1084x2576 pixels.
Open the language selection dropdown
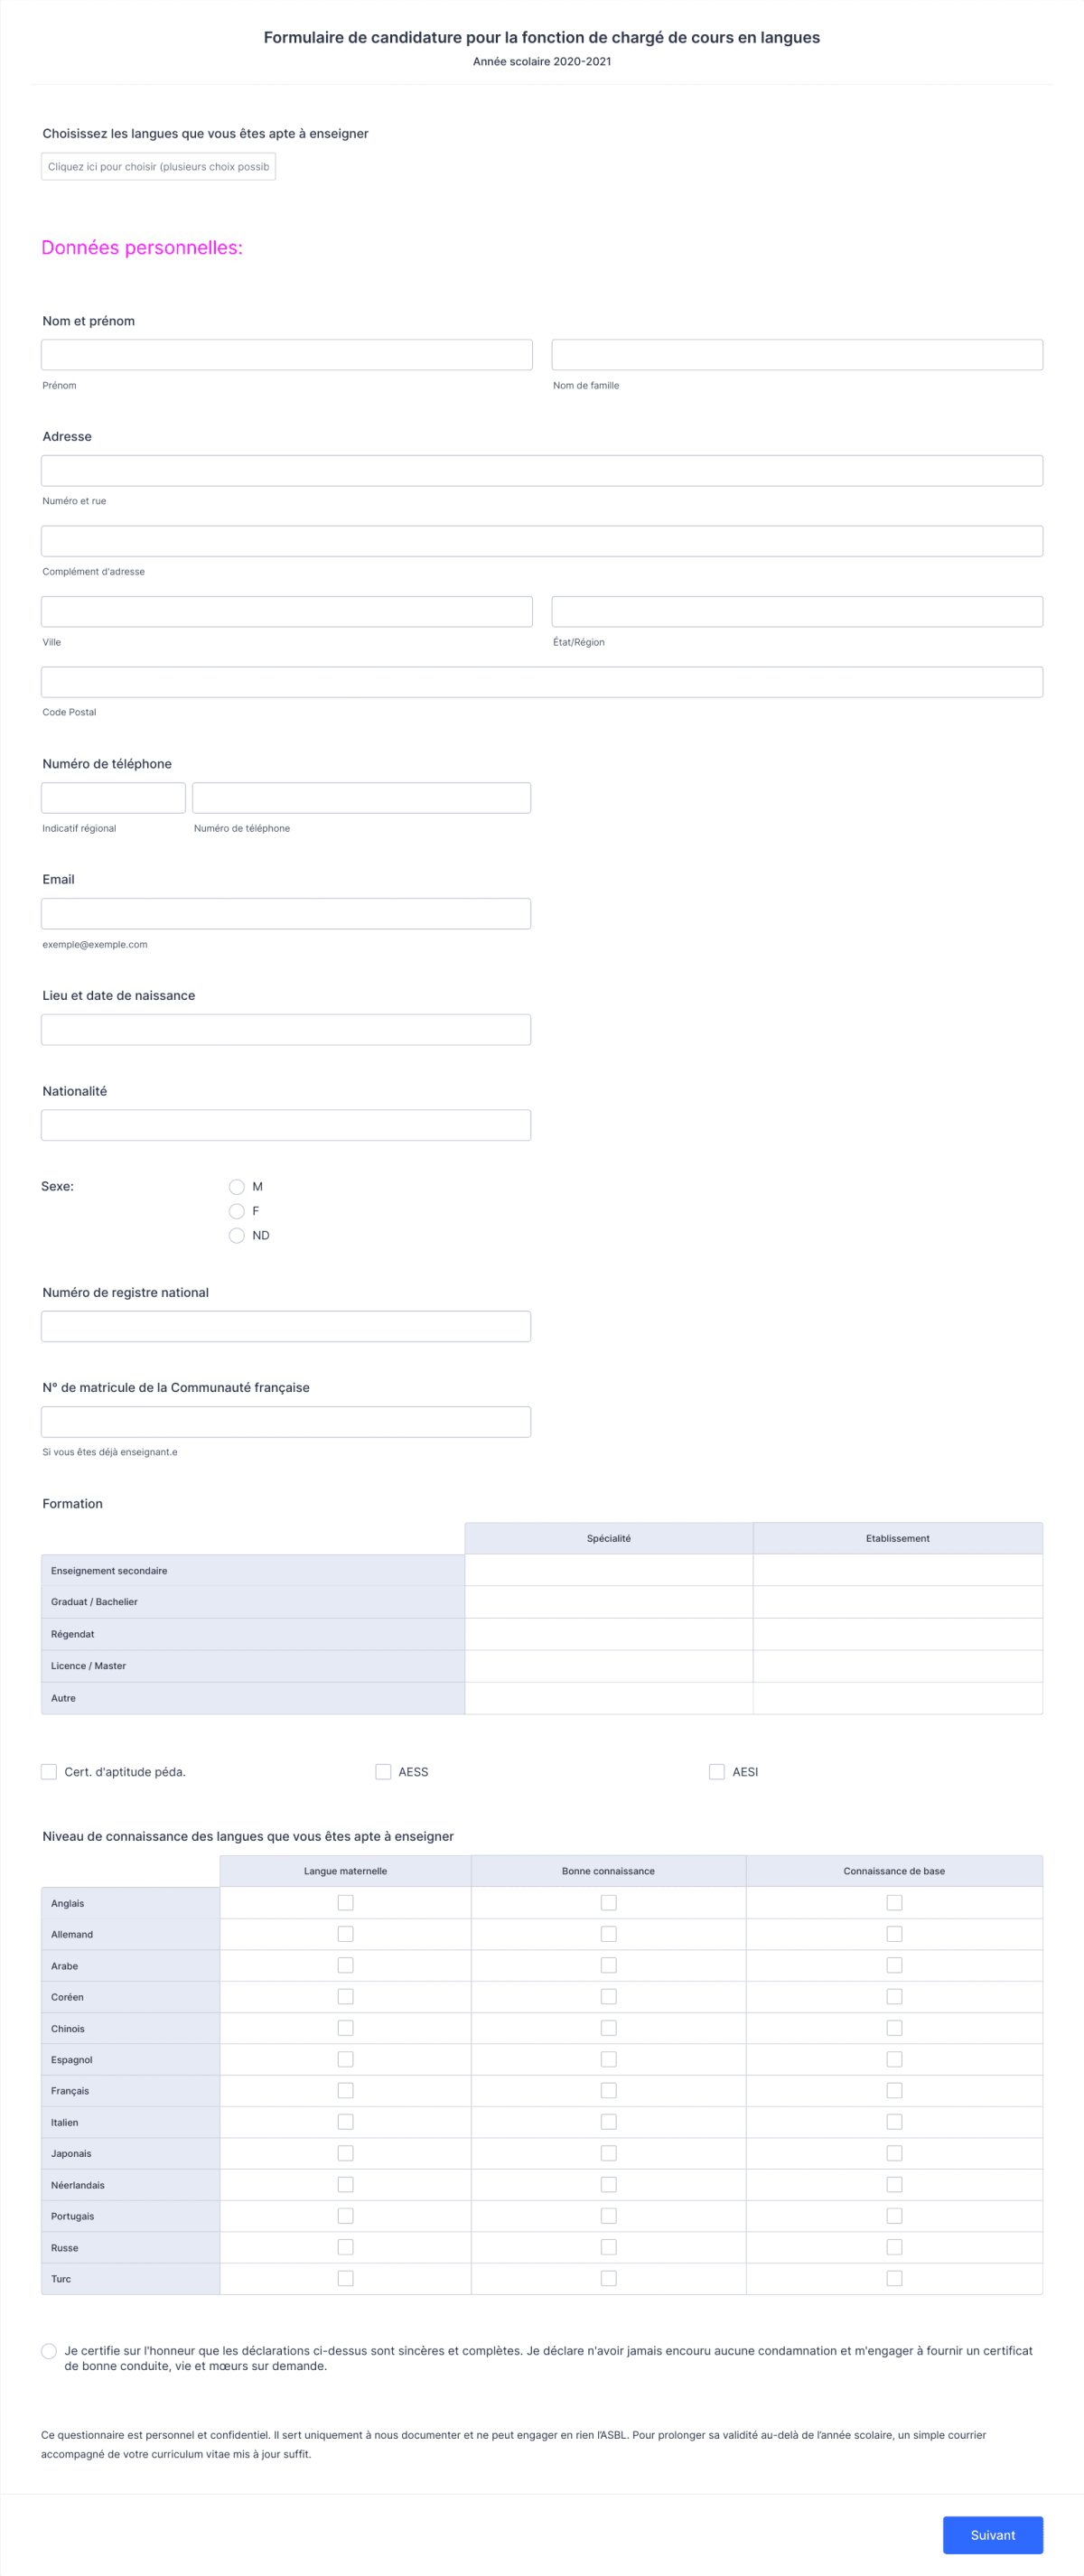pos(158,167)
